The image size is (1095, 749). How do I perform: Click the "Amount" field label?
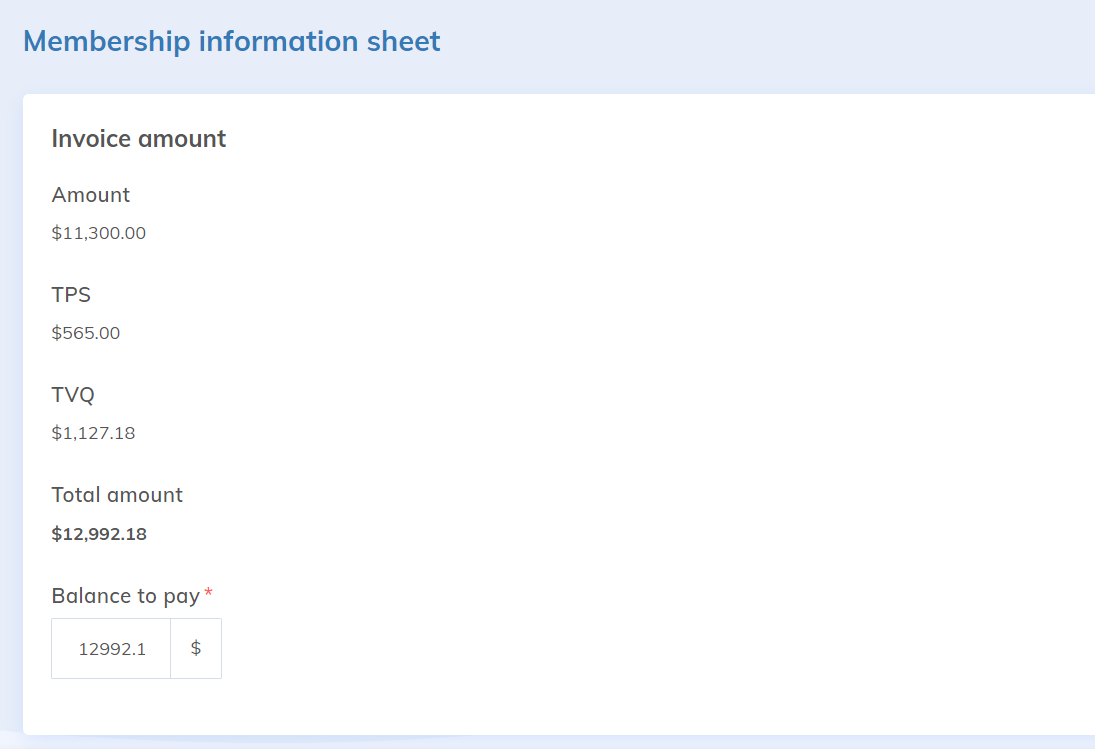91,195
